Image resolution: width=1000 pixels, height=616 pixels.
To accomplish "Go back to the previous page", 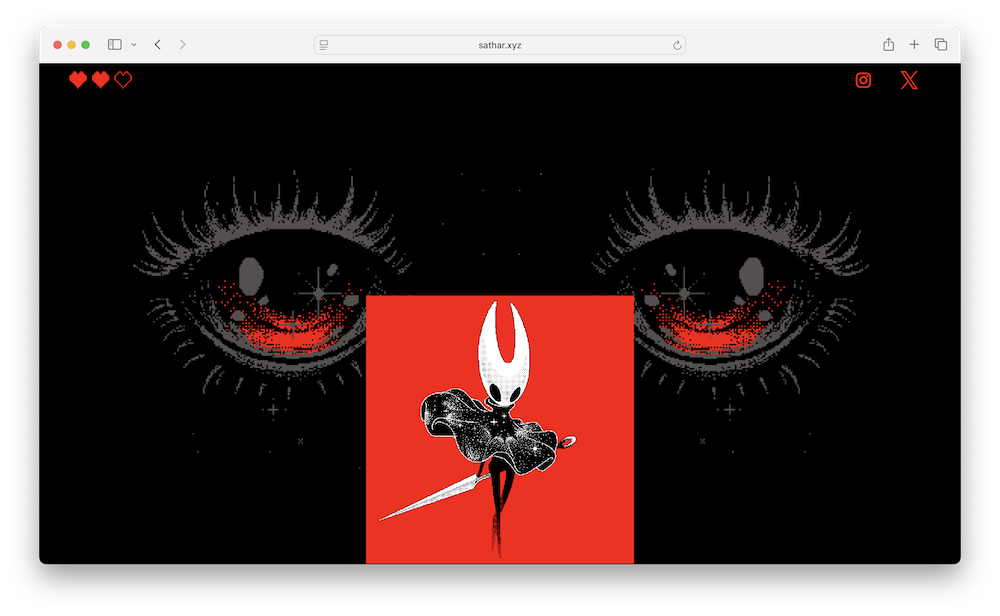I will click(x=158, y=45).
